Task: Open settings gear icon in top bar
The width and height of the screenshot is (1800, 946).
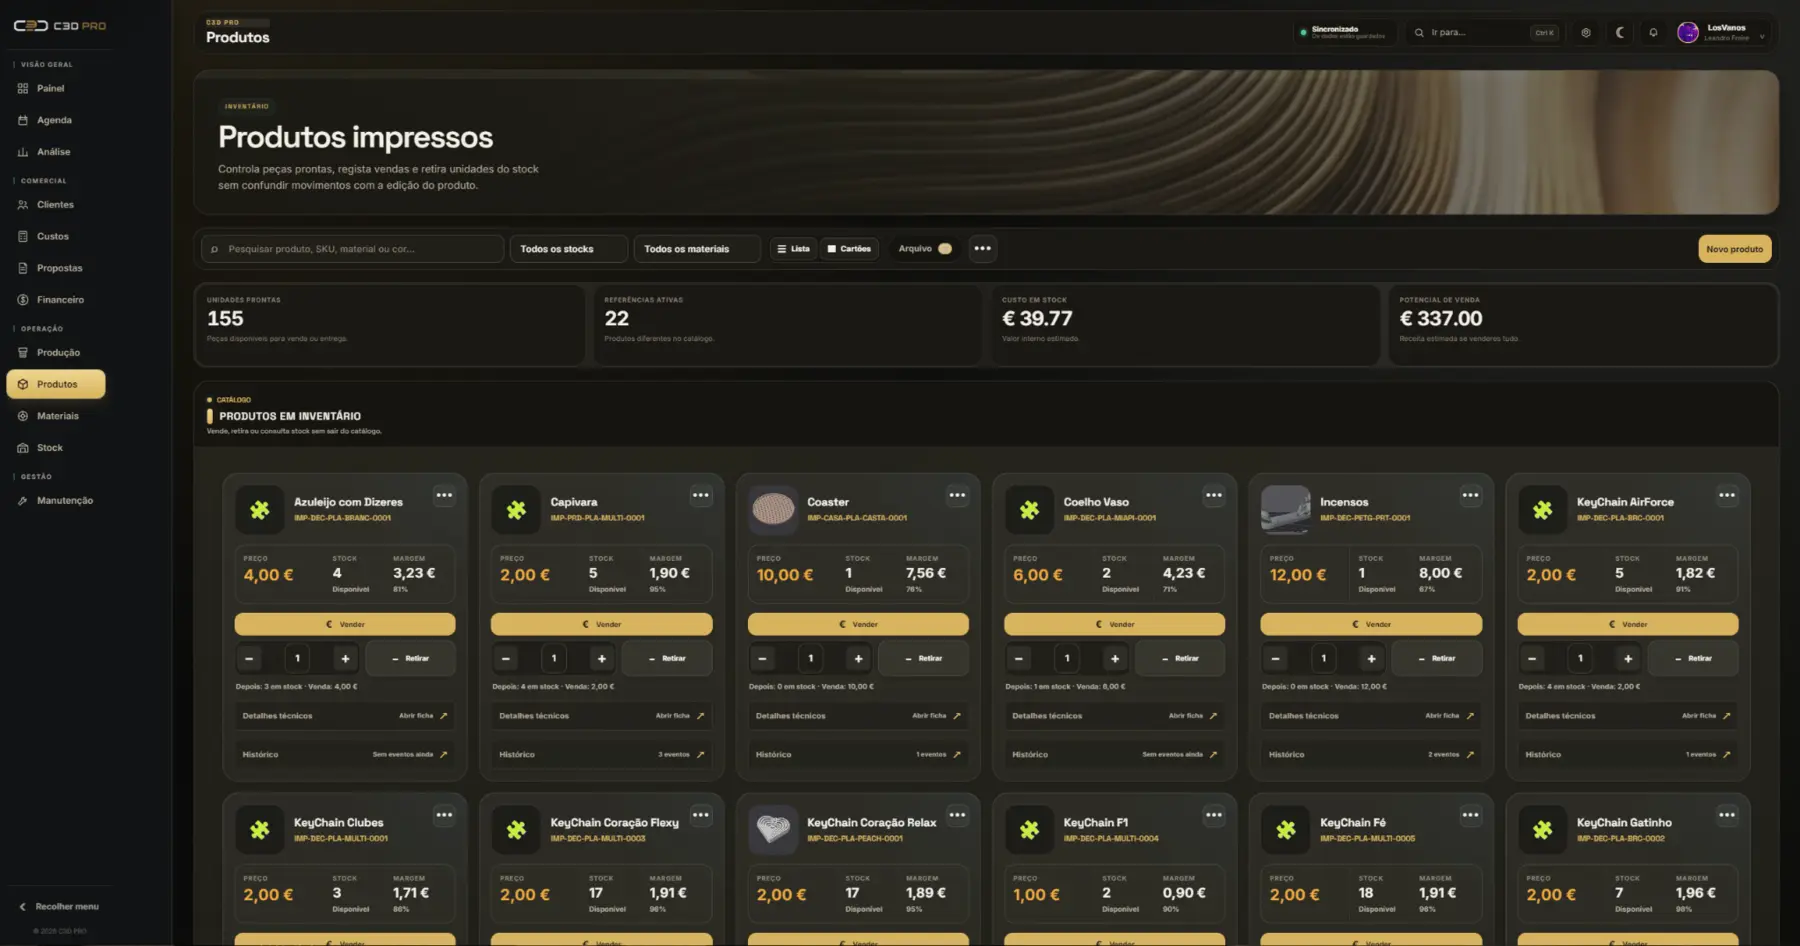Action: (x=1586, y=33)
